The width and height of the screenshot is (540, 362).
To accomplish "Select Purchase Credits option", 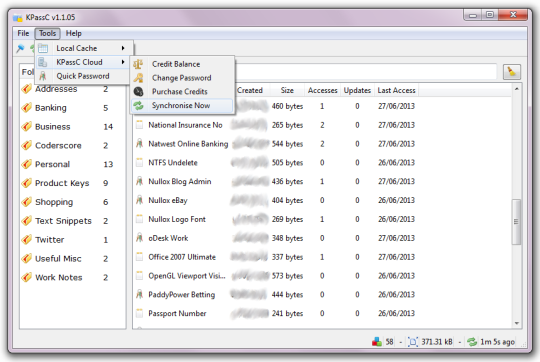I will pos(182,92).
